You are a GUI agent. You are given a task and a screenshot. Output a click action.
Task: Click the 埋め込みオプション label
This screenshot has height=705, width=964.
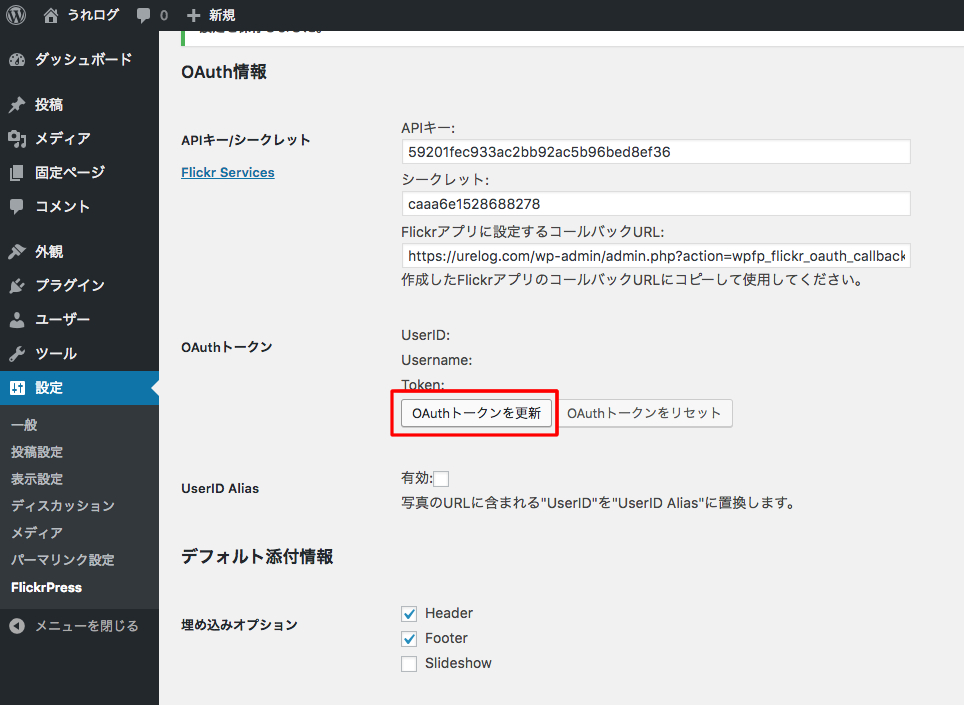pyautogui.click(x=239, y=625)
